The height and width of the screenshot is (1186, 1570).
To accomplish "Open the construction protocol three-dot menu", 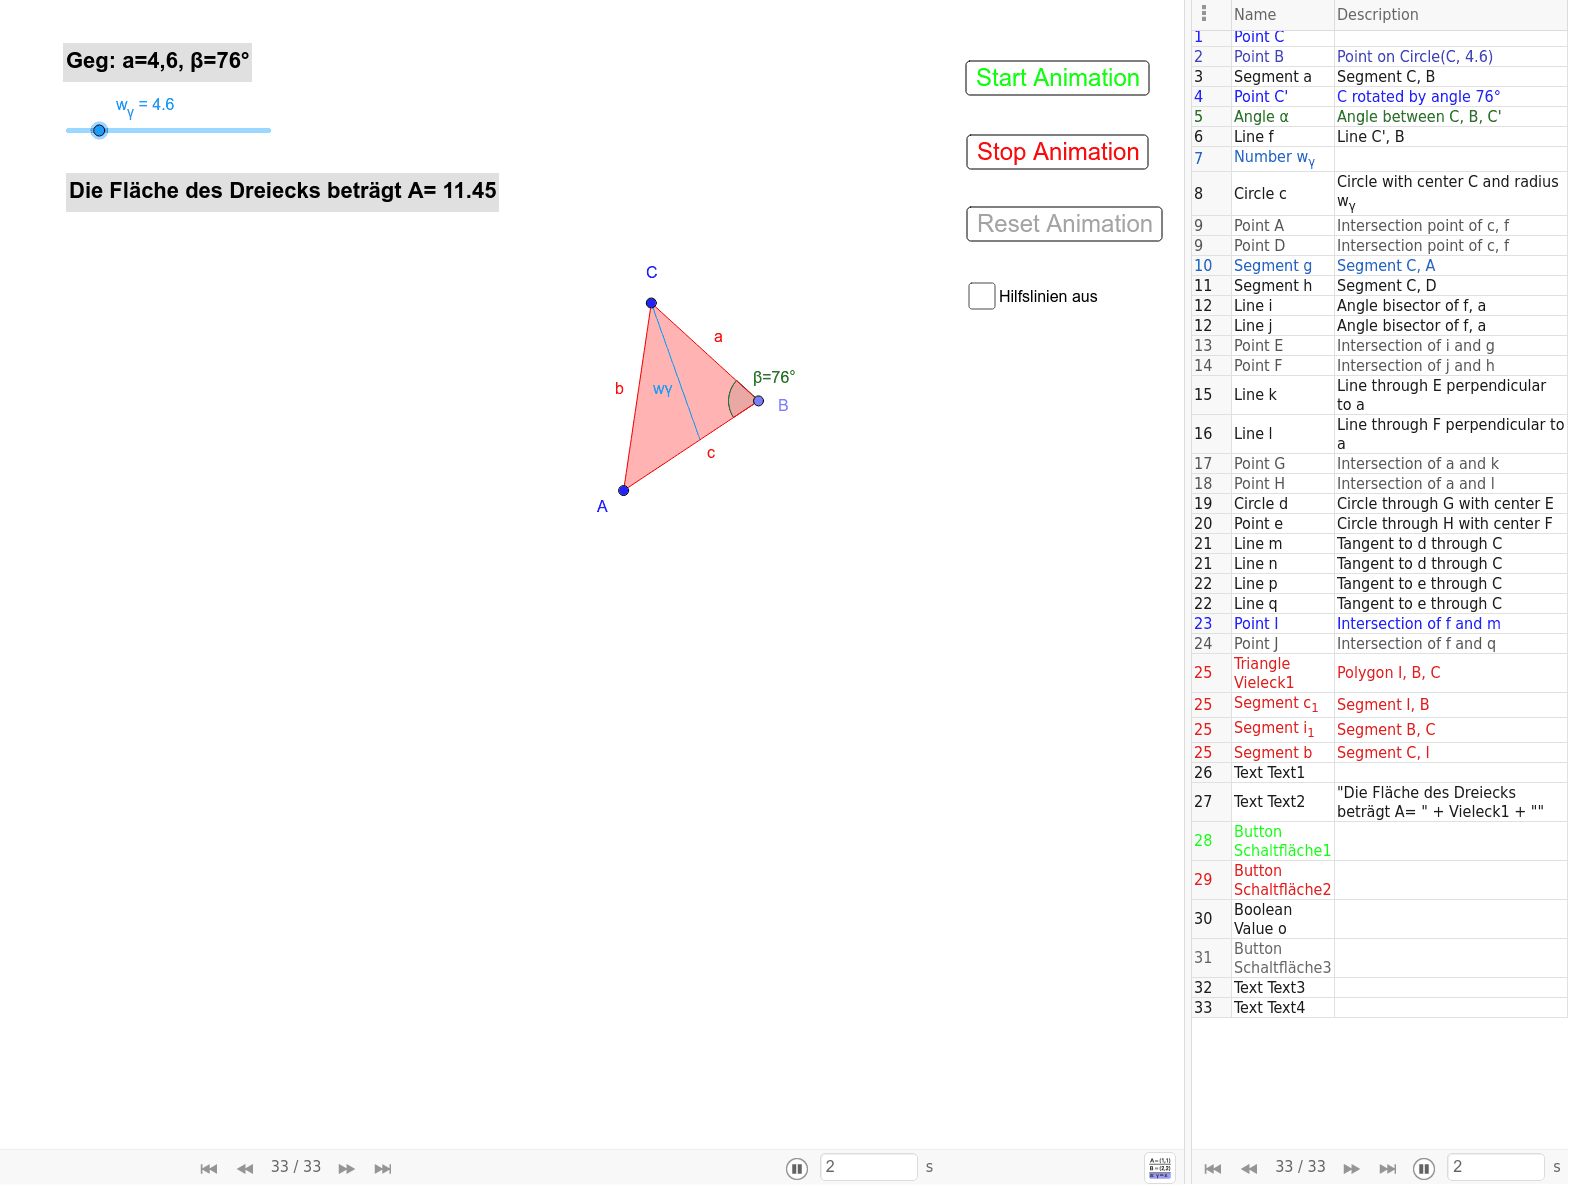I will click(x=1204, y=14).
